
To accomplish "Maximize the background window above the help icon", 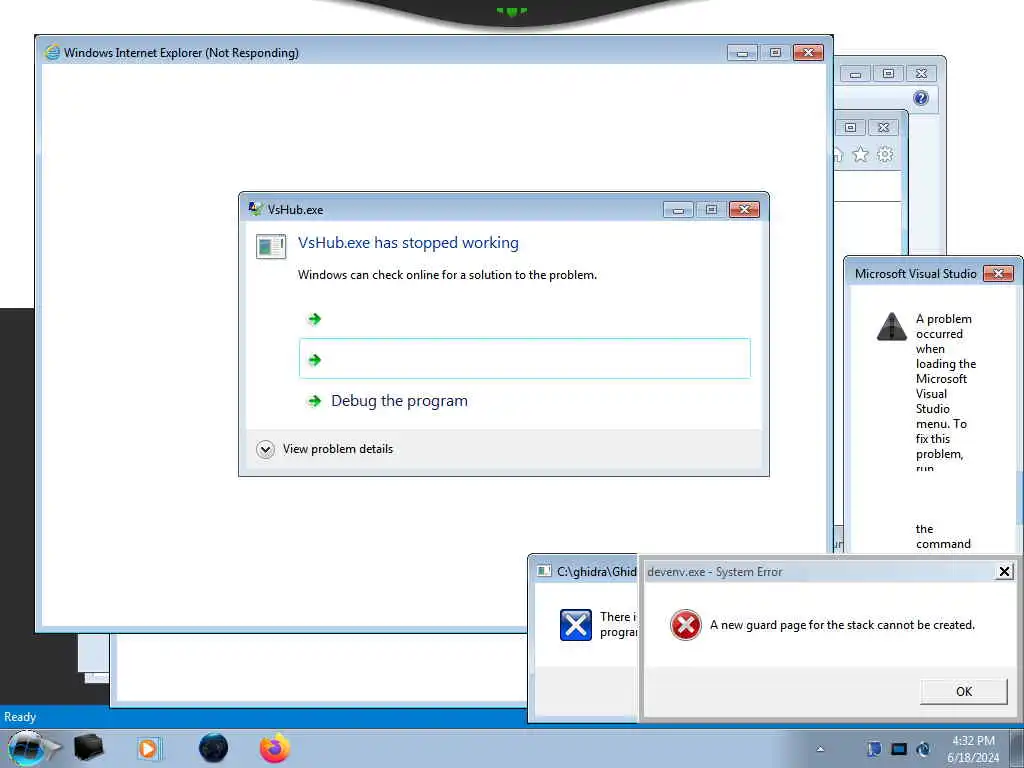I will [888, 73].
